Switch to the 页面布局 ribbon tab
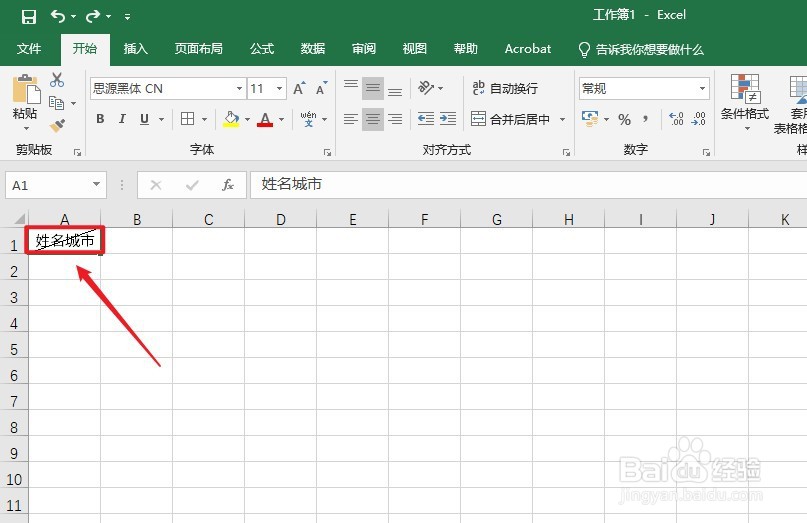 click(x=199, y=49)
